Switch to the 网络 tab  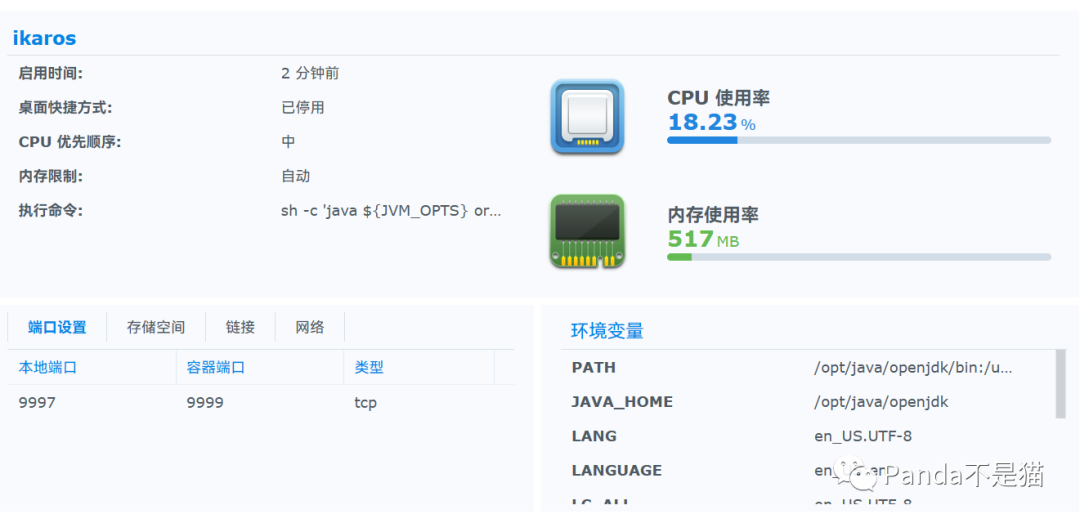click(310, 327)
